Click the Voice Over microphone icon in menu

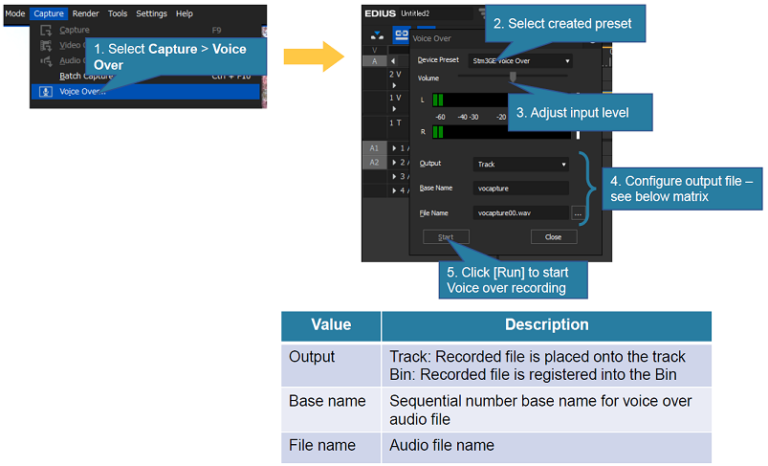46,92
